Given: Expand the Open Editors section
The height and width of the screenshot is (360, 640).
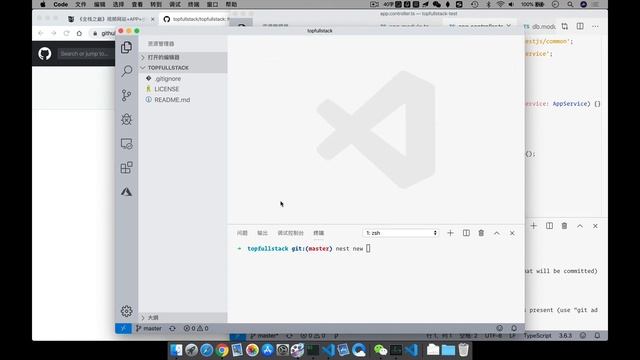Looking at the screenshot, I should tap(183, 57).
